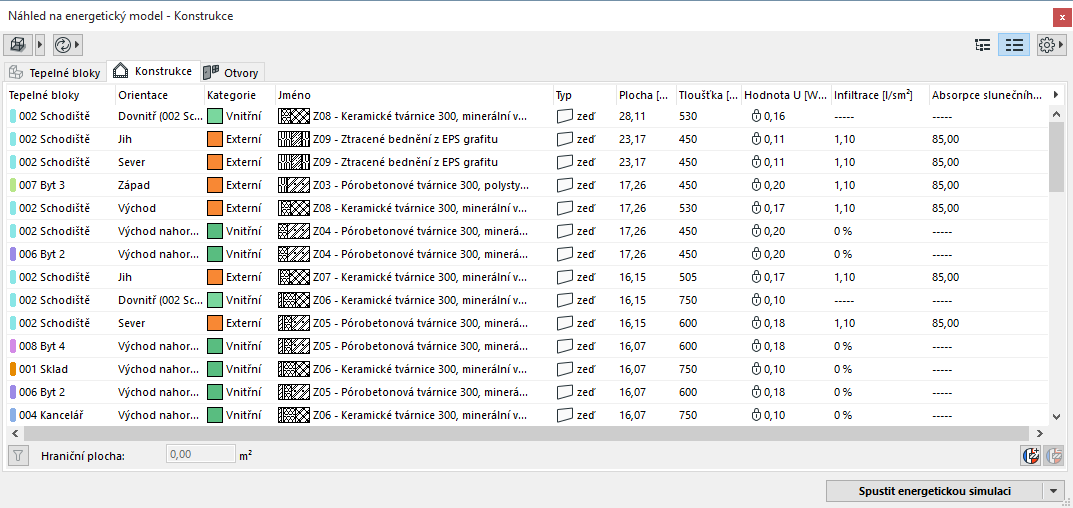Open the settings gear menu
Image resolution: width=1073 pixels, height=508 pixels.
[1050, 45]
